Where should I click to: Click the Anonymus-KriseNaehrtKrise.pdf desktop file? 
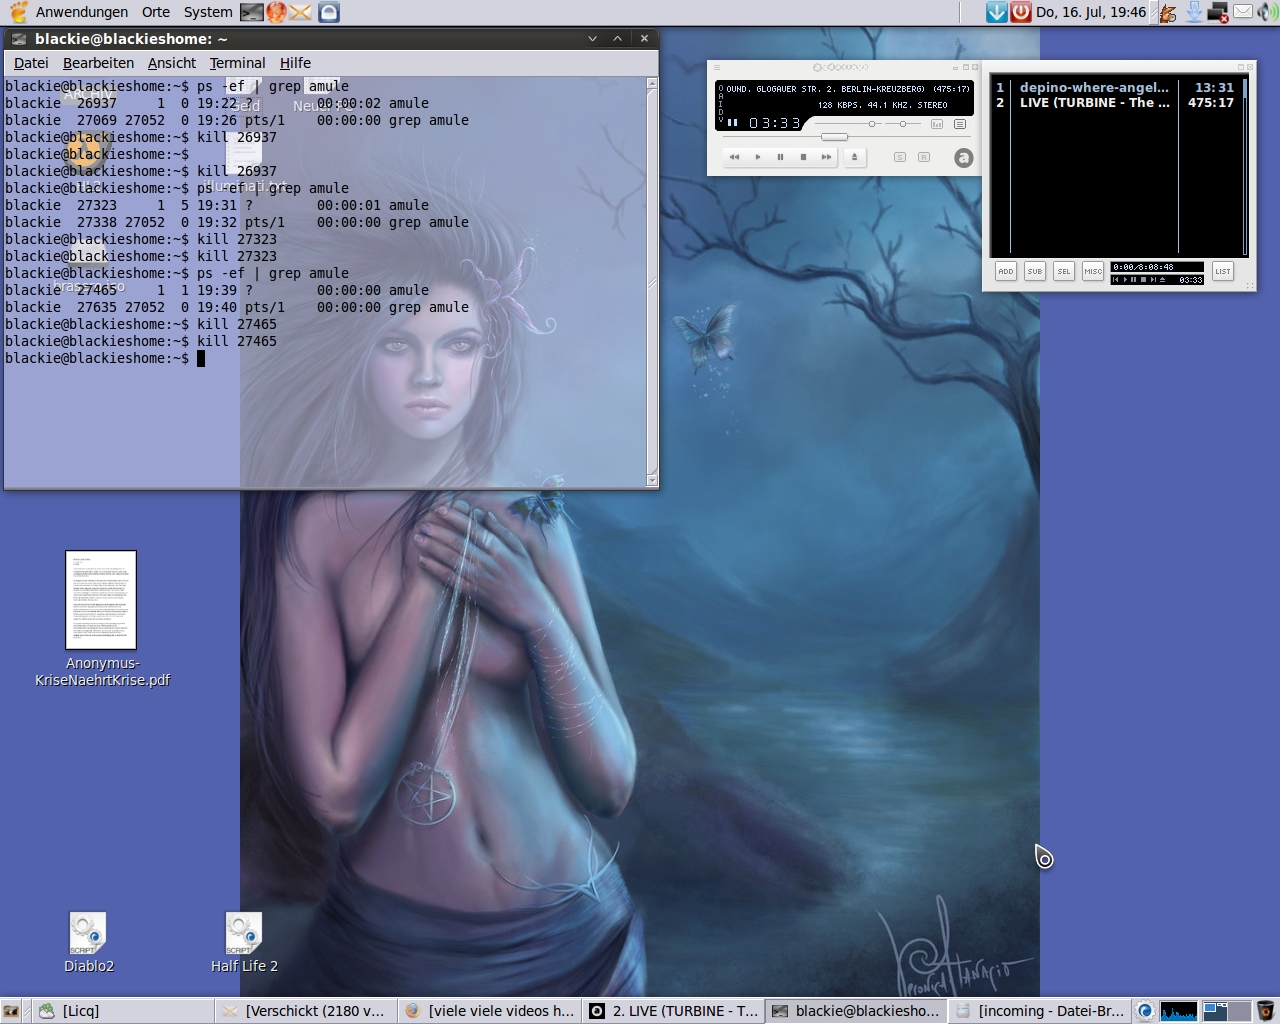102,618
